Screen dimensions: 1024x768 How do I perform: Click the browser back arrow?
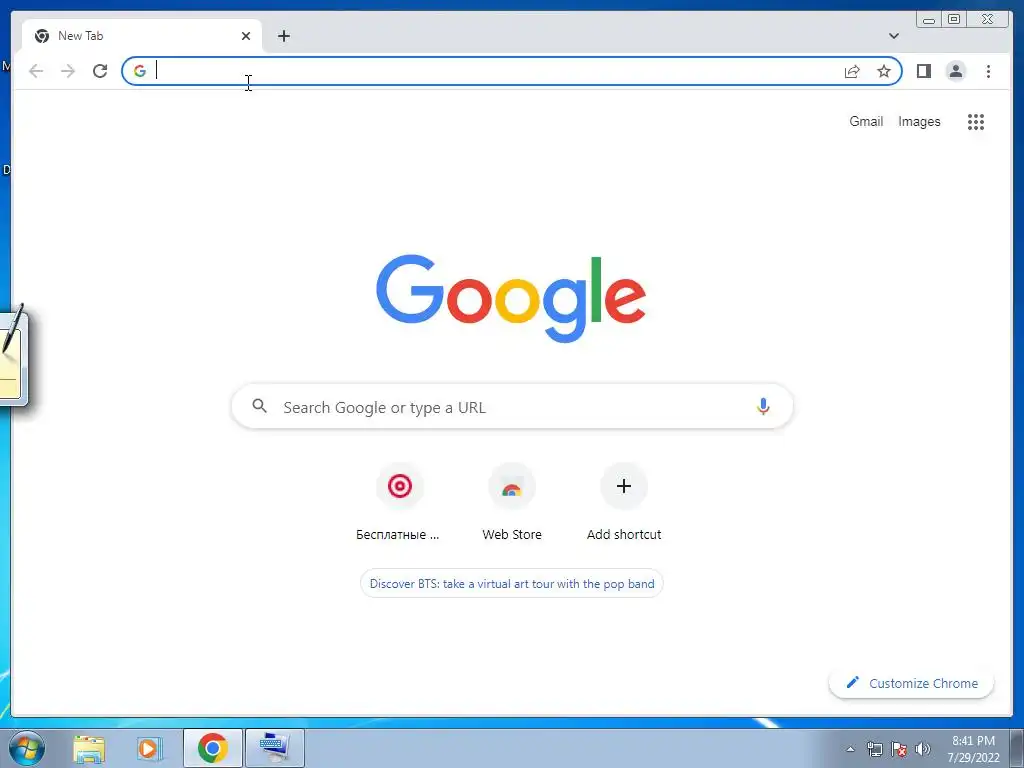[36, 71]
